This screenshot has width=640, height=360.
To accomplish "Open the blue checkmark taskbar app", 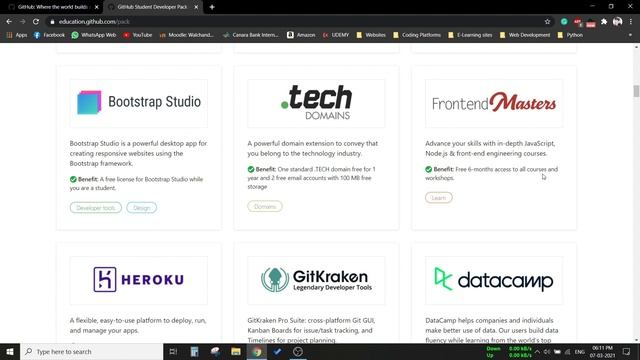I will 277,351.
